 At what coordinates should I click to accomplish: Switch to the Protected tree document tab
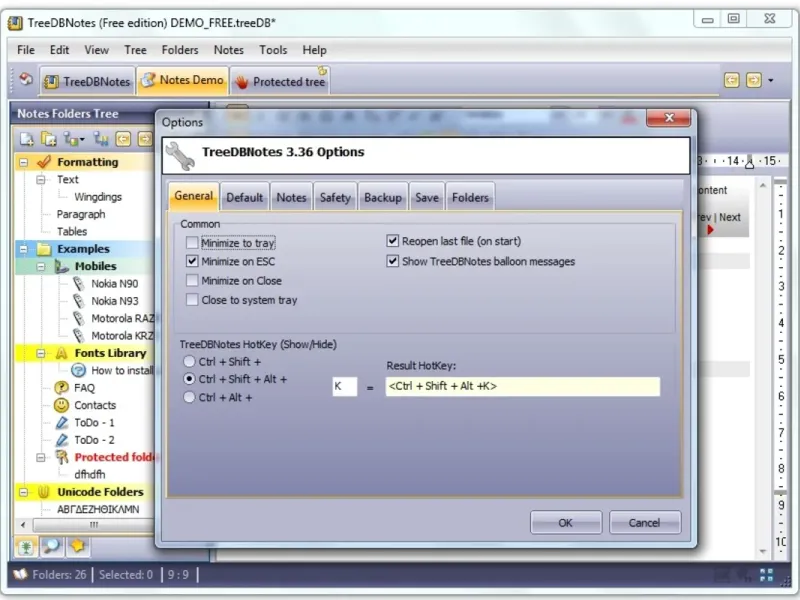280,81
